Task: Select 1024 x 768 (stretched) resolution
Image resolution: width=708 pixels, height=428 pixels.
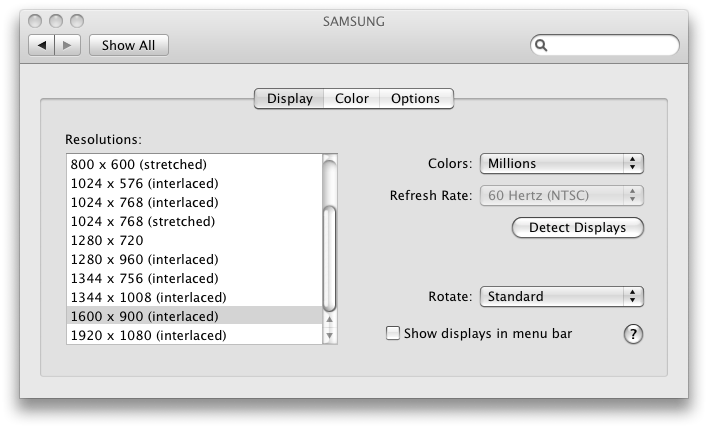Action: 194,221
